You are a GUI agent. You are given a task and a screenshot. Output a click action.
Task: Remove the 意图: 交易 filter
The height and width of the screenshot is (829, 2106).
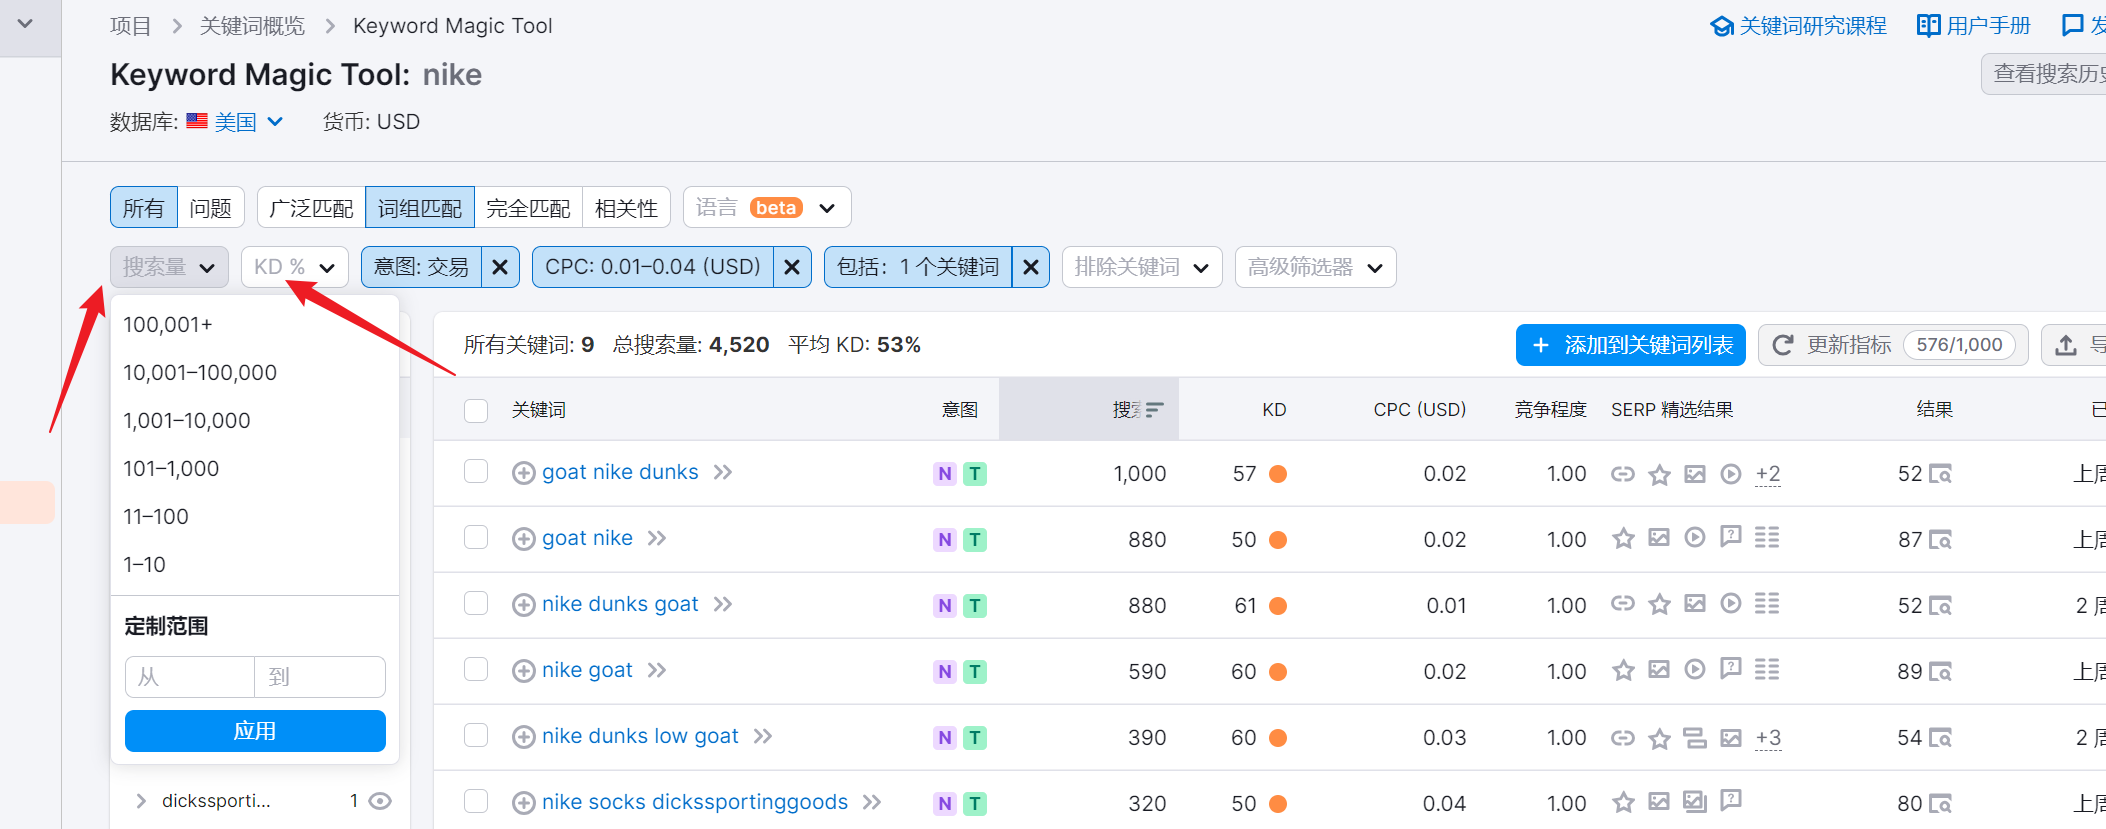(500, 267)
